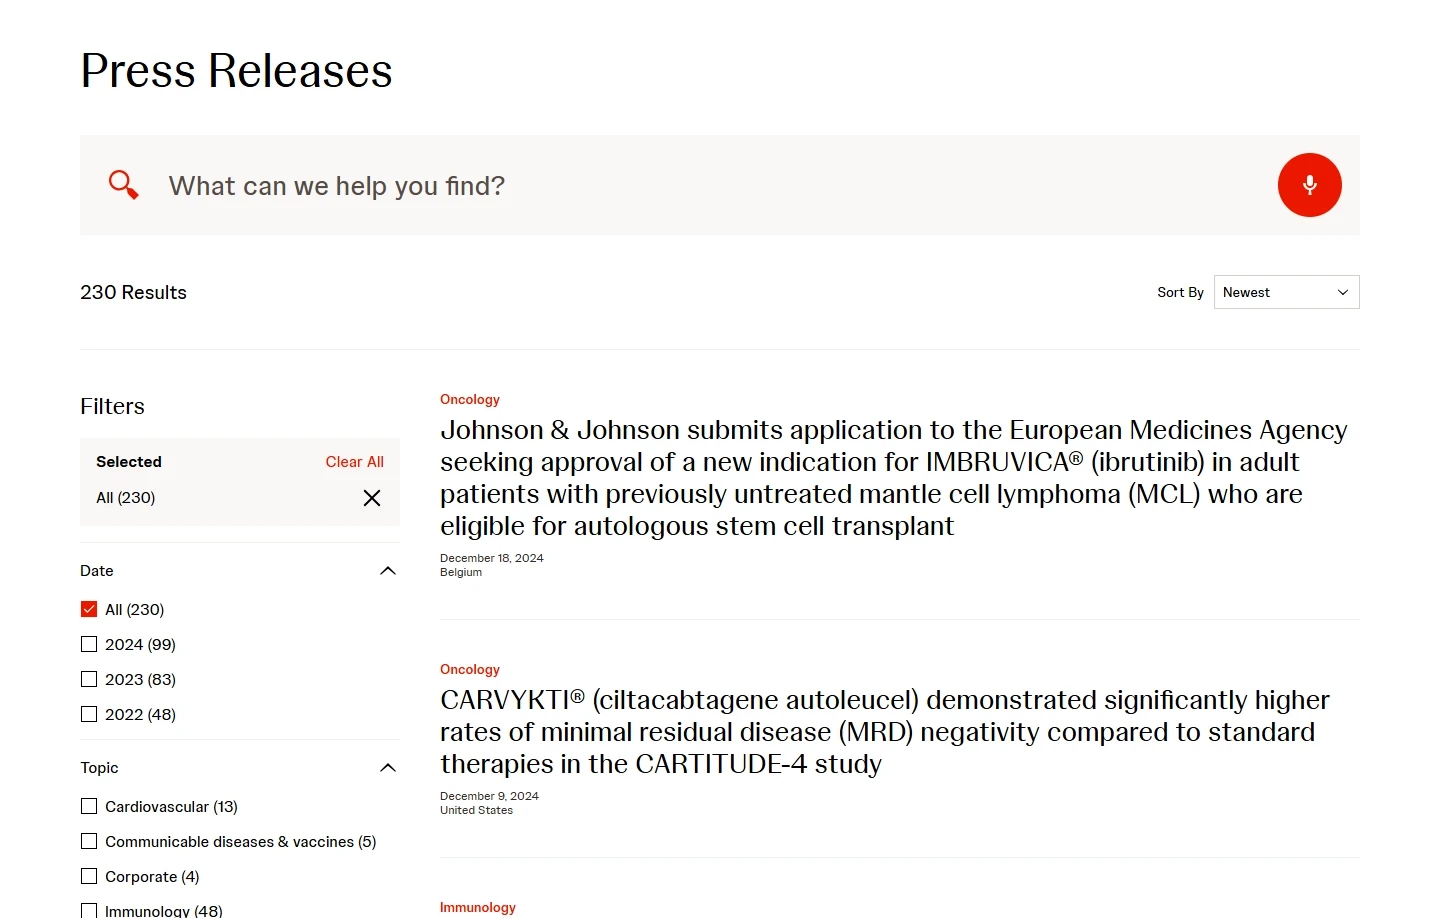The height and width of the screenshot is (918, 1440).
Task: Enable the Communicable diseases & vaccines filter
Action: click(89, 841)
